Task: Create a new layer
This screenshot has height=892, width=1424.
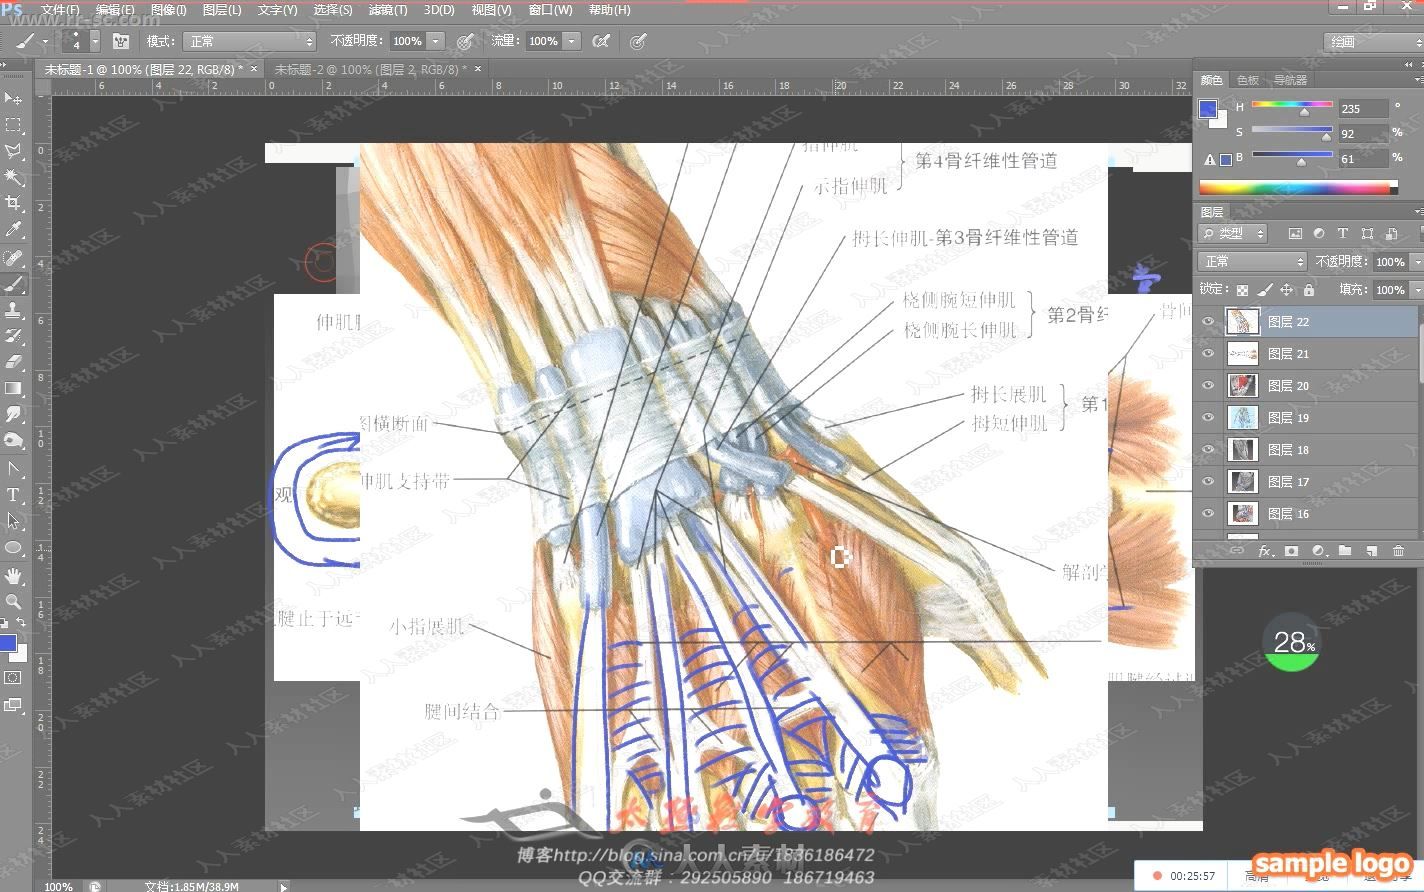Action: [x=1371, y=551]
